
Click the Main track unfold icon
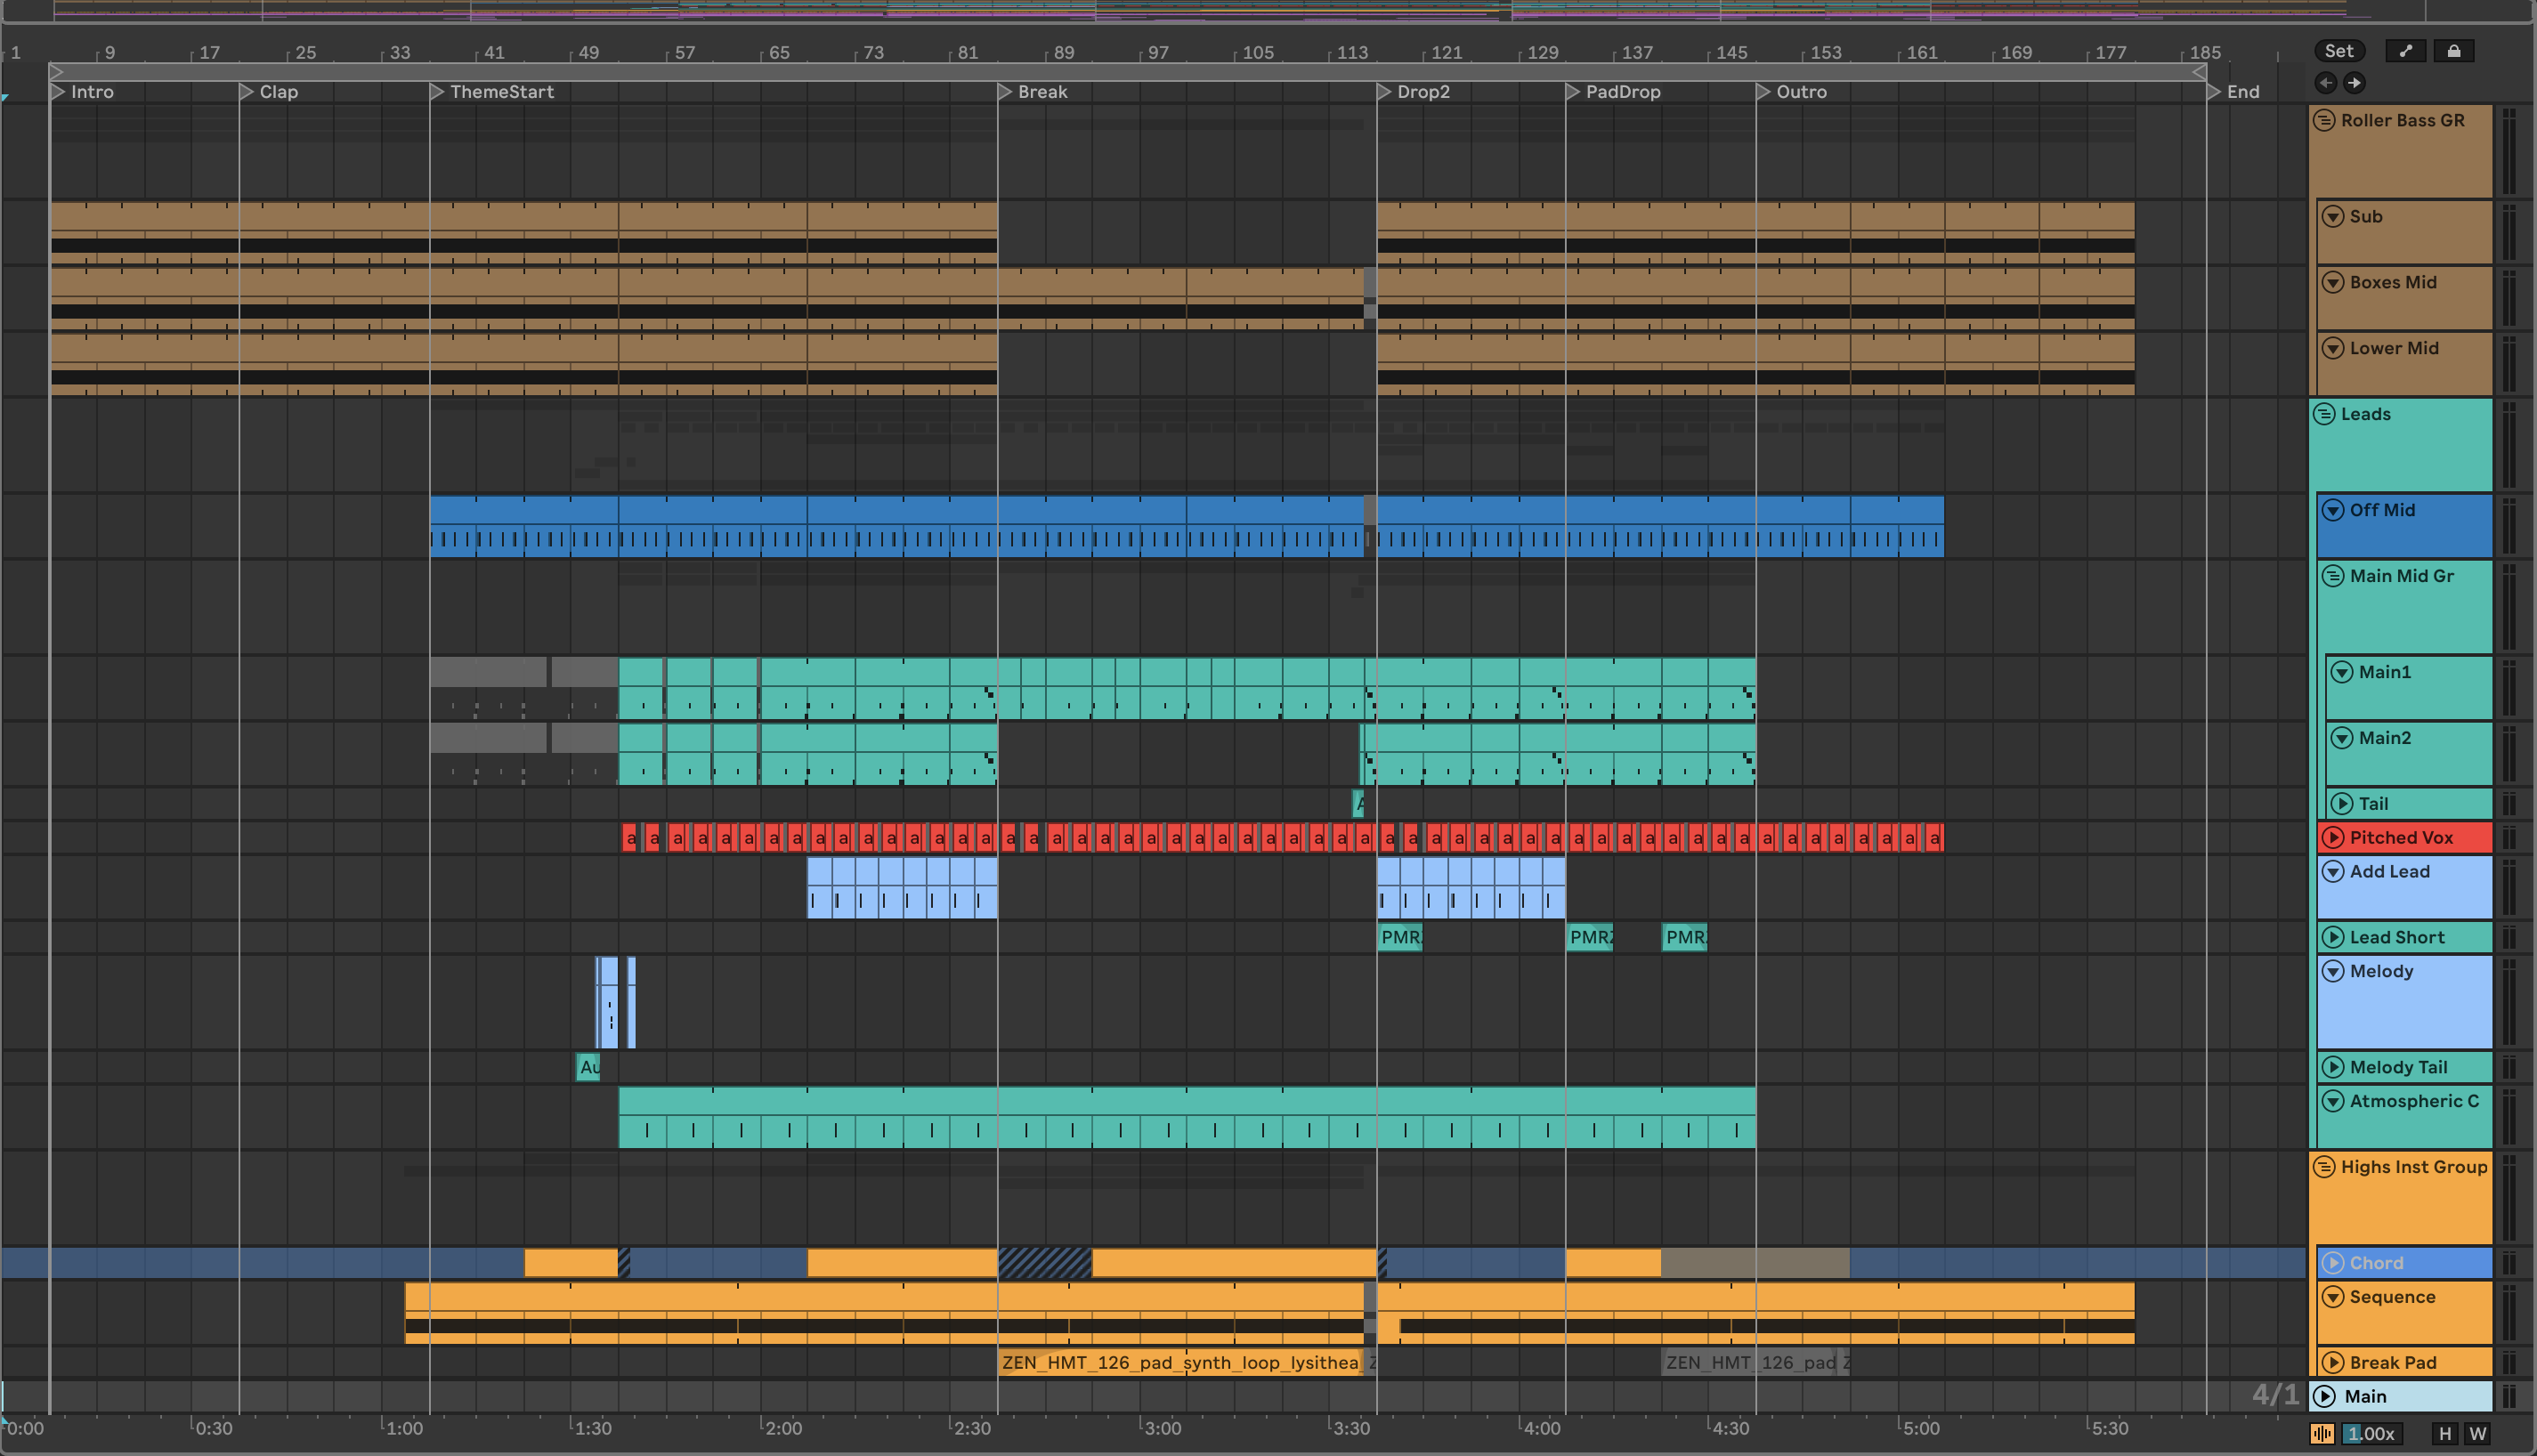pos(2326,1396)
